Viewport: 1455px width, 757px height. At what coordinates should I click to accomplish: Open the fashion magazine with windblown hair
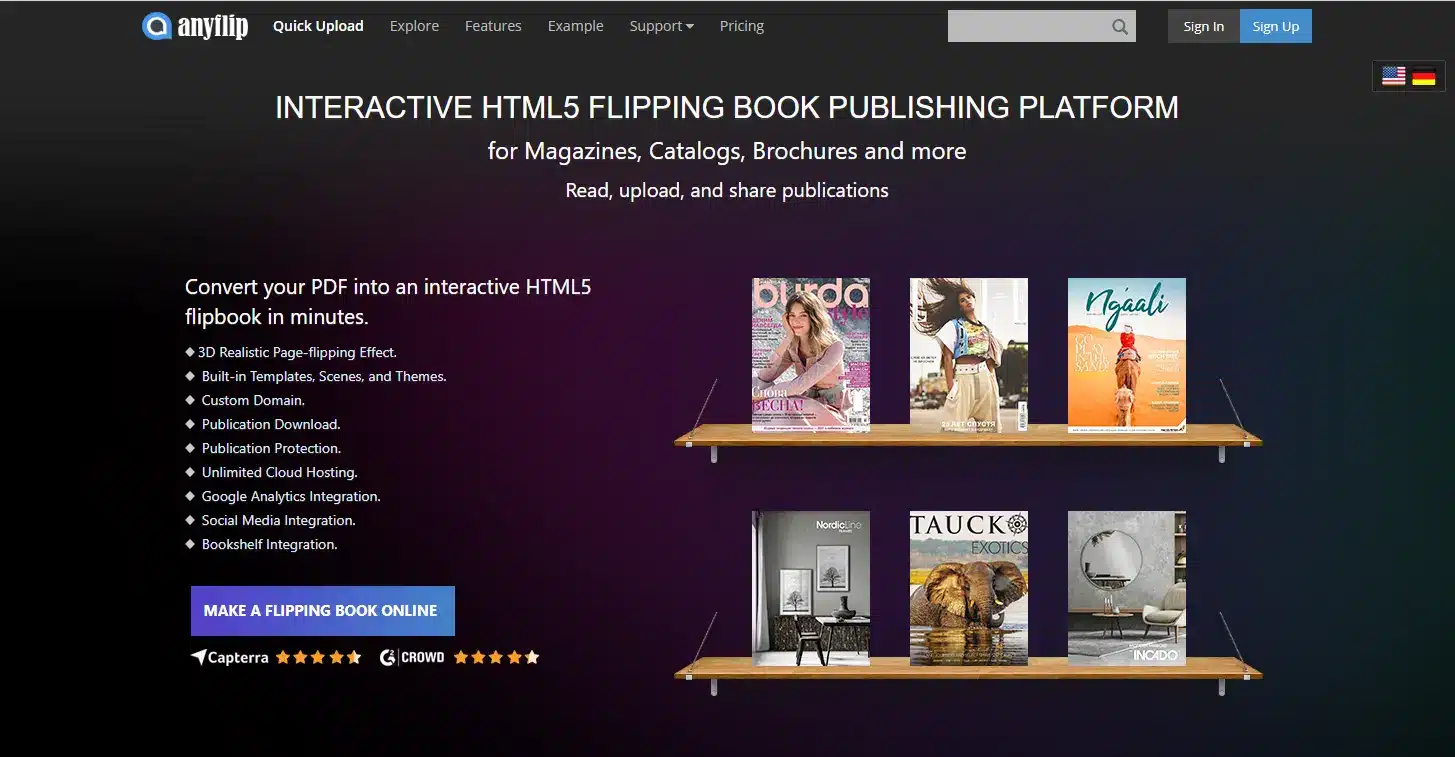click(x=969, y=355)
